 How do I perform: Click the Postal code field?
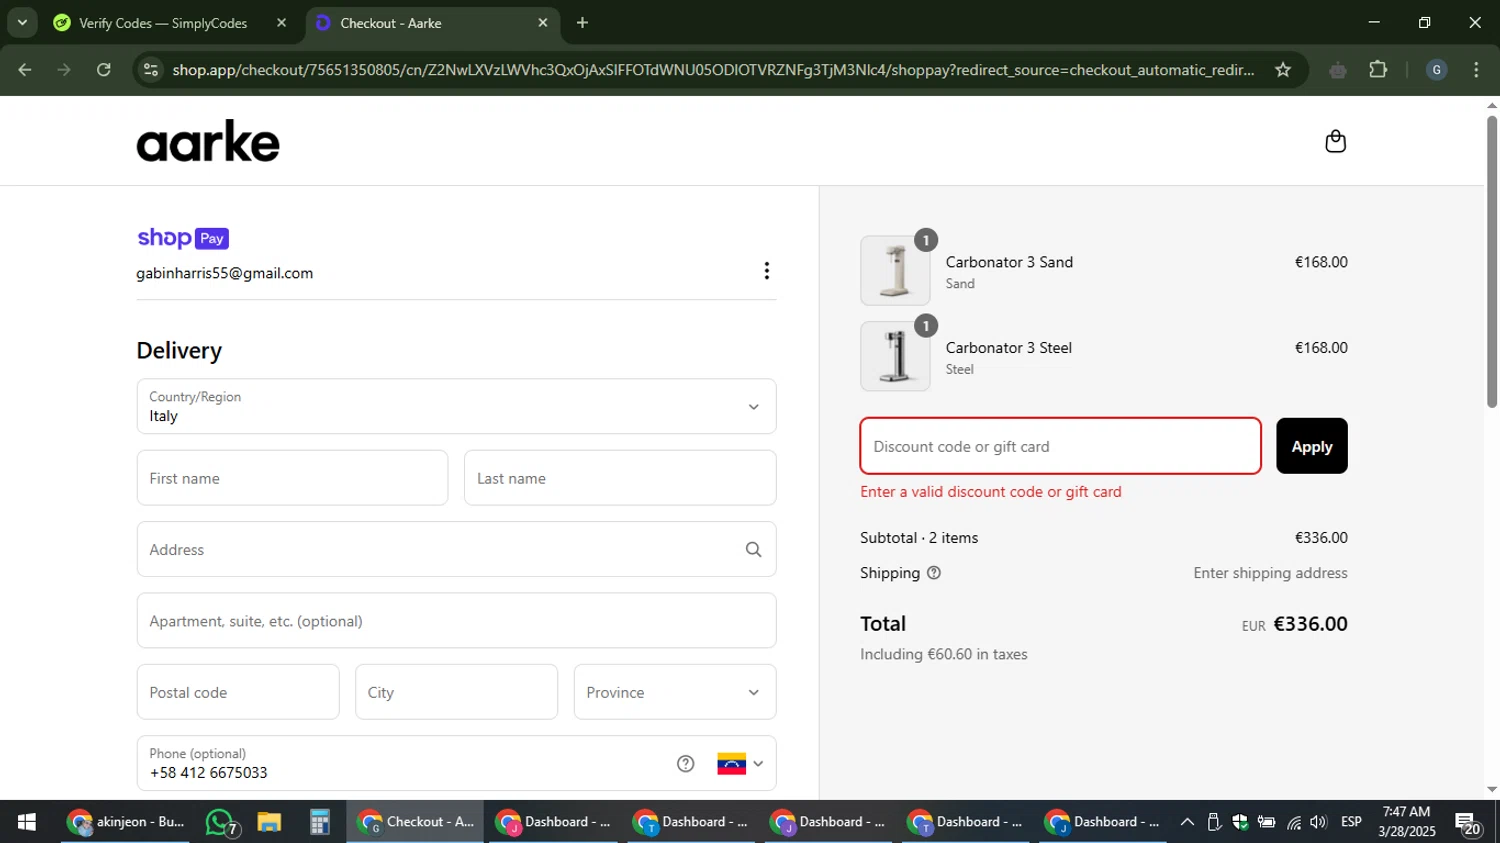(x=238, y=692)
